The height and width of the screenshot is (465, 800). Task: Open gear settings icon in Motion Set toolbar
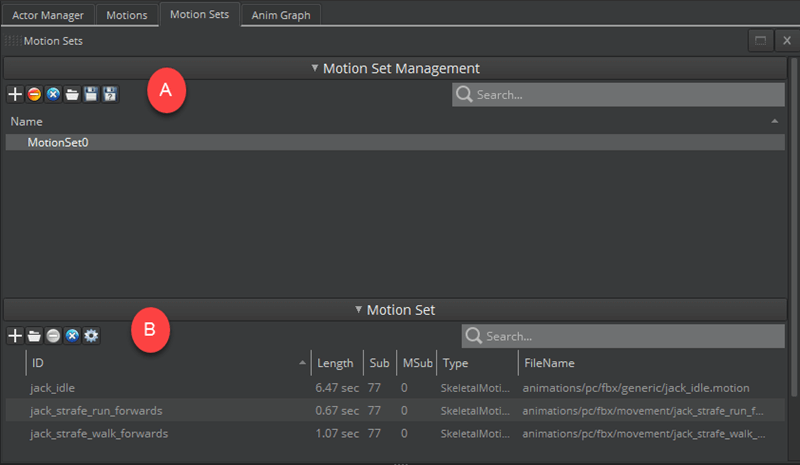pos(91,335)
